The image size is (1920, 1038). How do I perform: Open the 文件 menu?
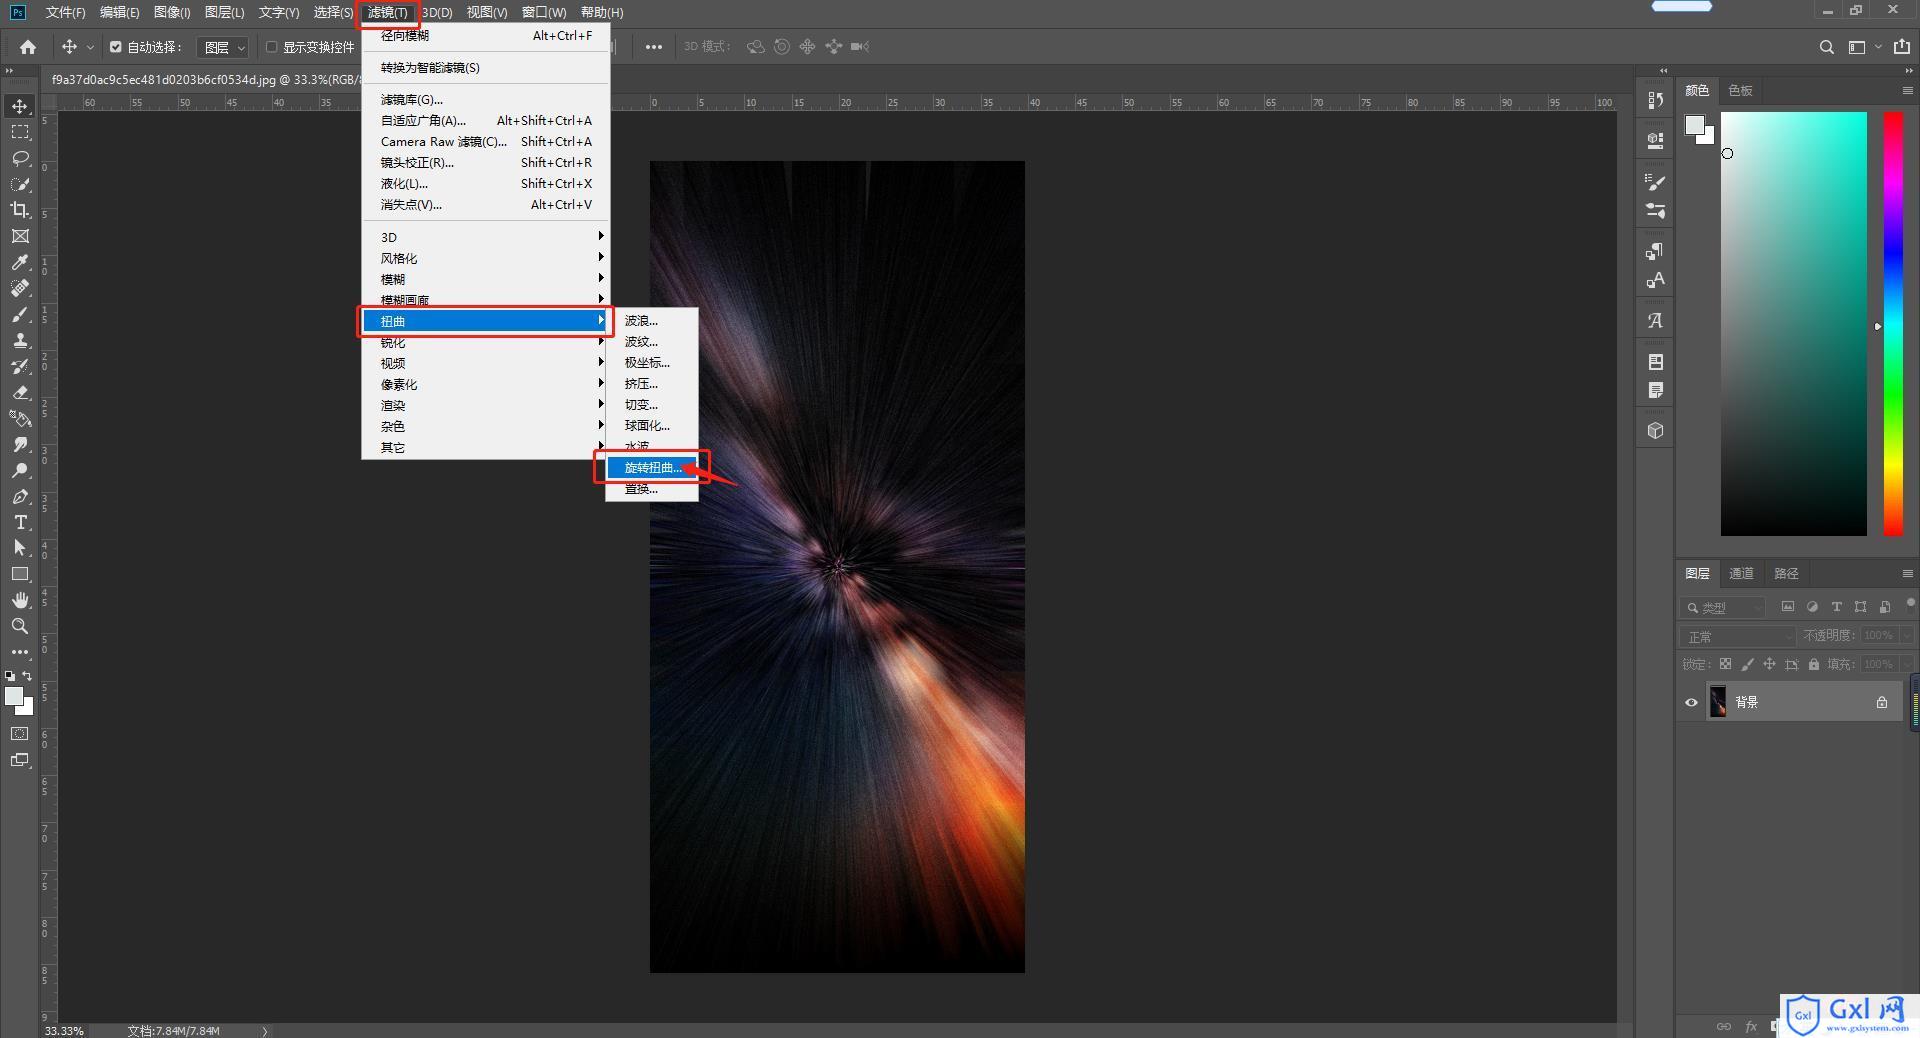coord(65,12)
